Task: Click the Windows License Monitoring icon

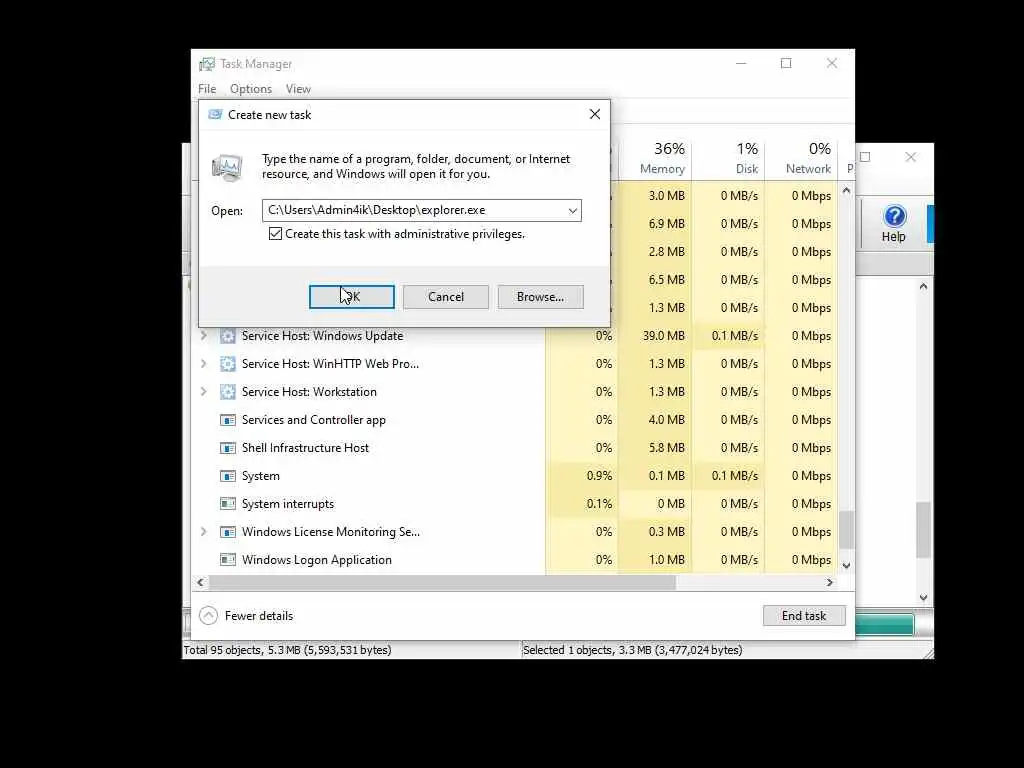Action: pyautogui.click(x=227, y=532)
